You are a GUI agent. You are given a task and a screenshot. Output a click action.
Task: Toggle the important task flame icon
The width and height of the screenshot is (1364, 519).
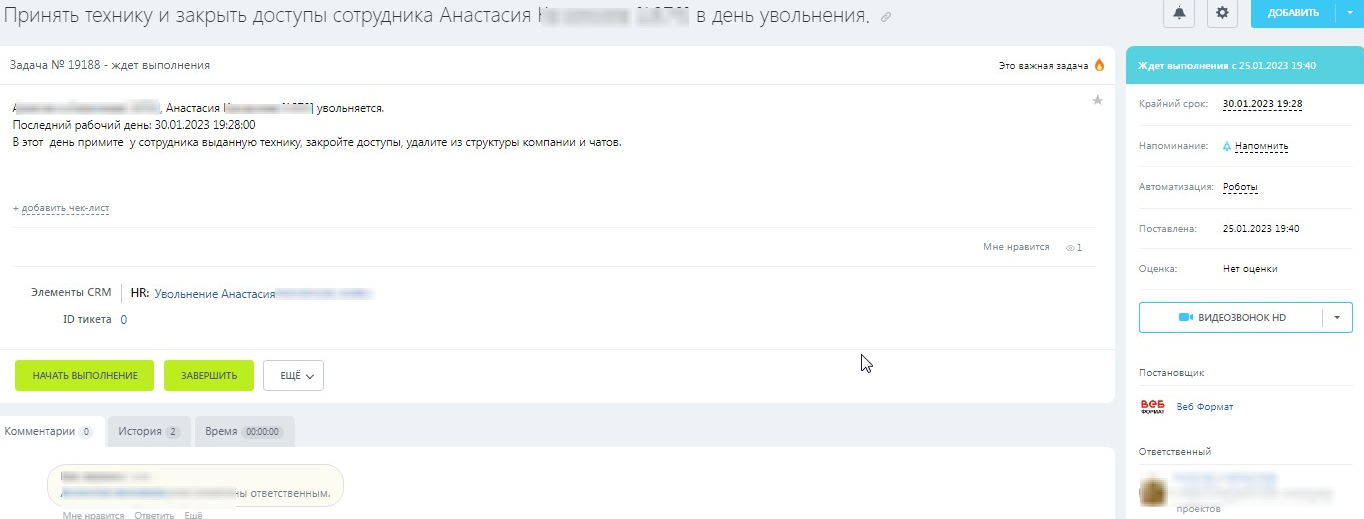point(1099,66)
